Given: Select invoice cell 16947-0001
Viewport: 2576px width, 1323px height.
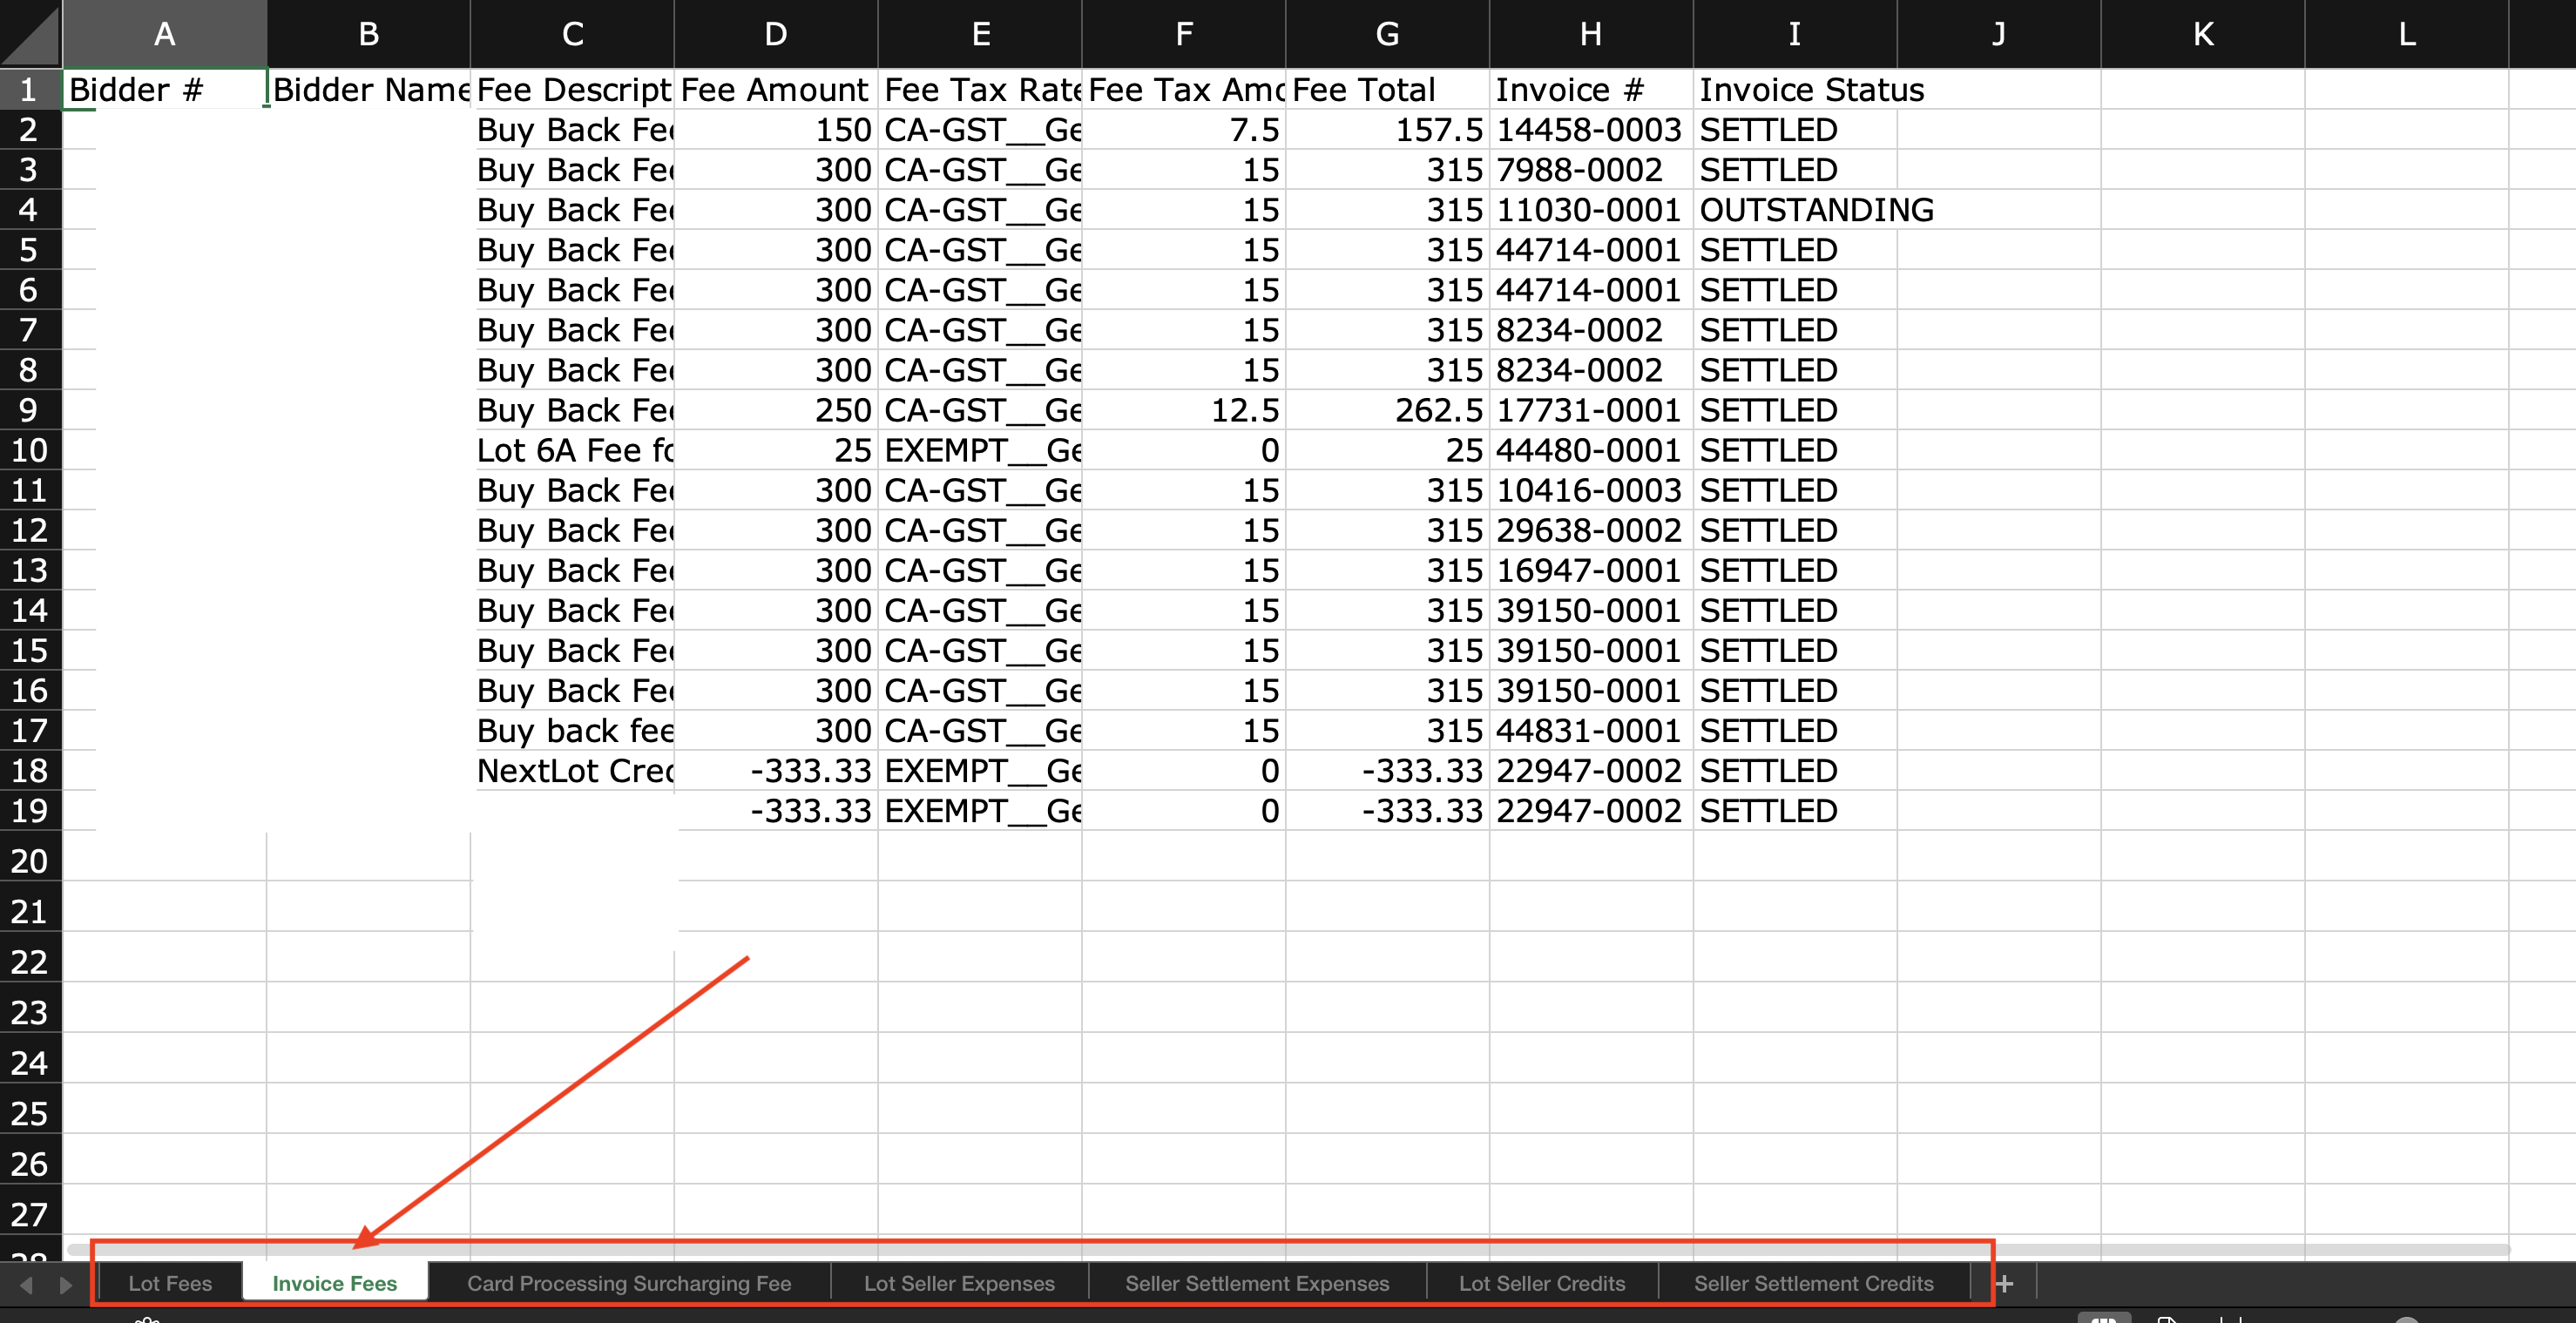Looking at the screenshot, I should click(x=1591, y=571).
